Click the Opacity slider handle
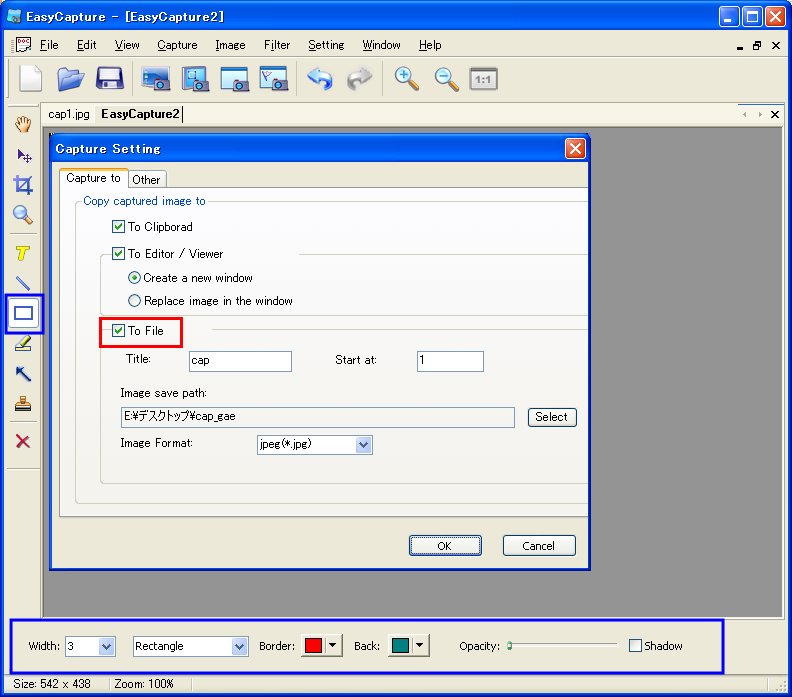 (x=510, y=645)
